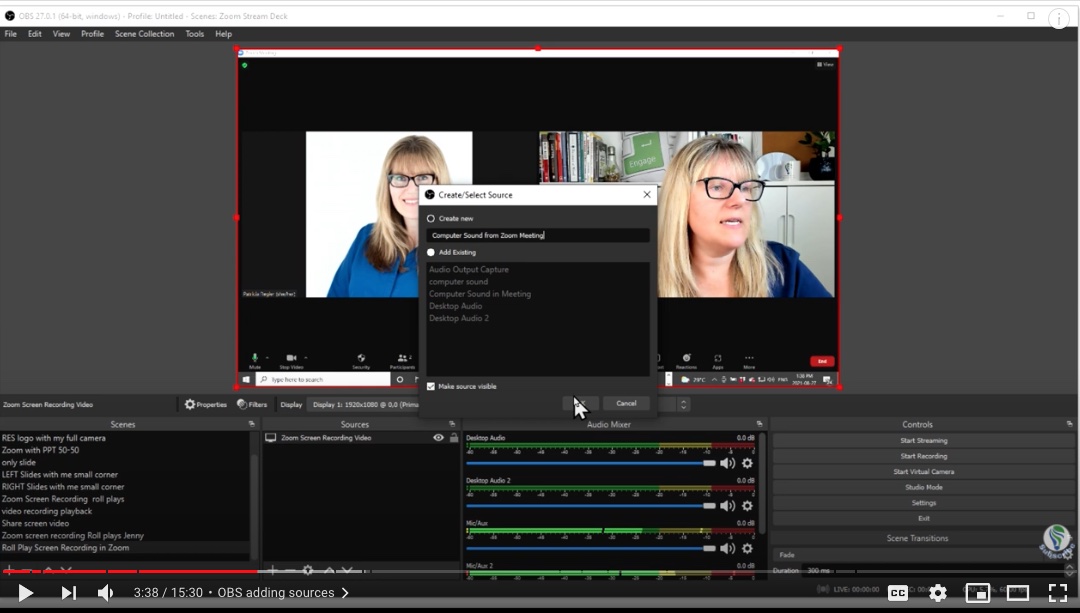The image size is (1080, 613).
Task: Open the Tools menu
Action: coord(194,34)
